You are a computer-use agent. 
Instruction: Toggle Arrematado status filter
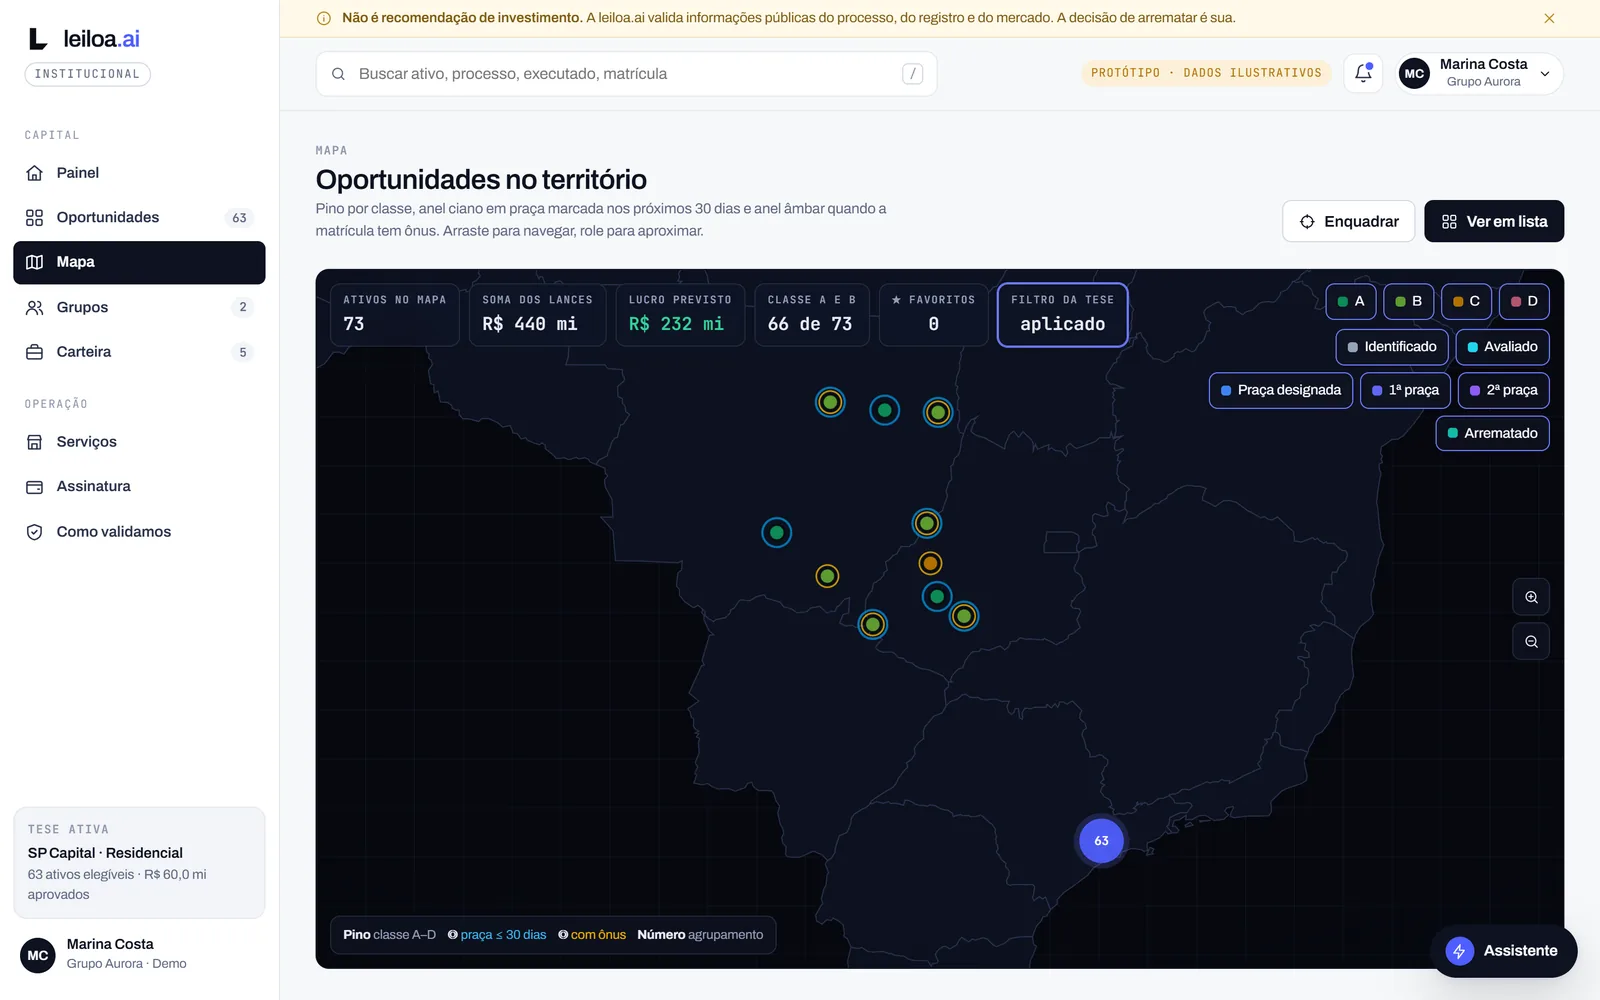pyautogui.click(x=1492, y=433)
